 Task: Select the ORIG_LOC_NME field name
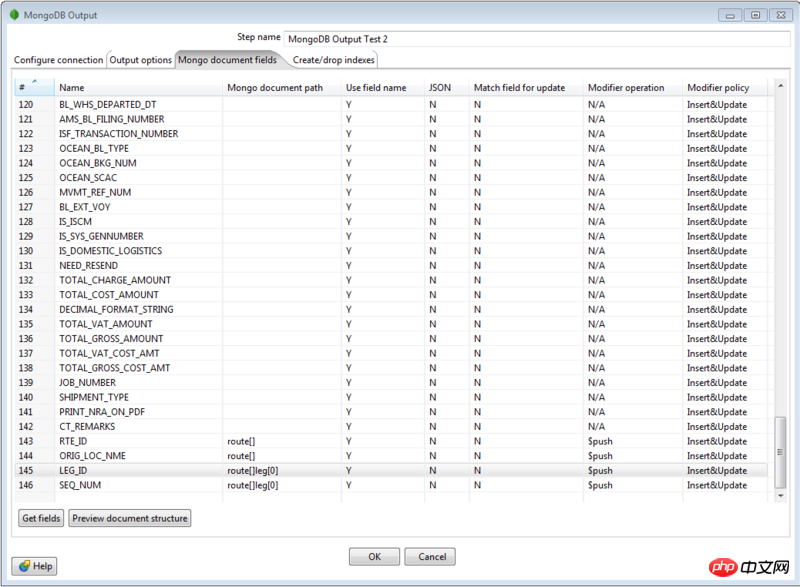[92, 456]
